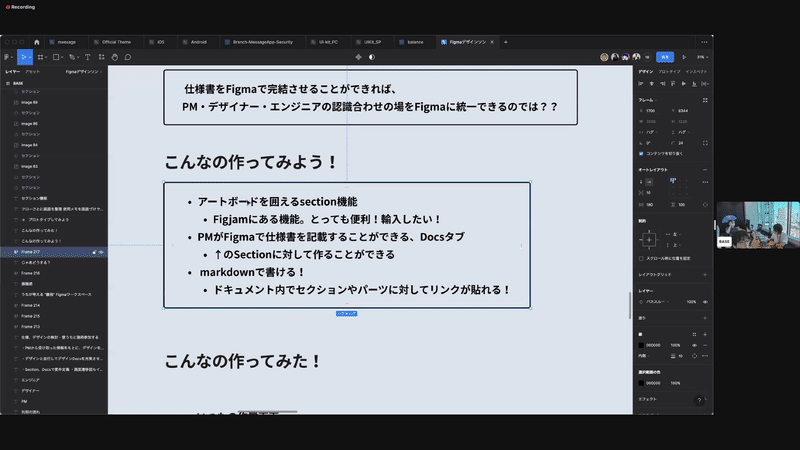Open the stroke position dropdown
The height and width of the screenshot is (450, 800).
pyautogui.click(x=644, y=356)
